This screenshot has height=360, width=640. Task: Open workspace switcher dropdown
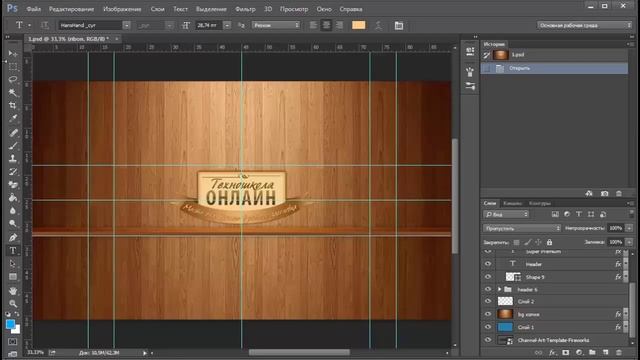tap(584, 25)
